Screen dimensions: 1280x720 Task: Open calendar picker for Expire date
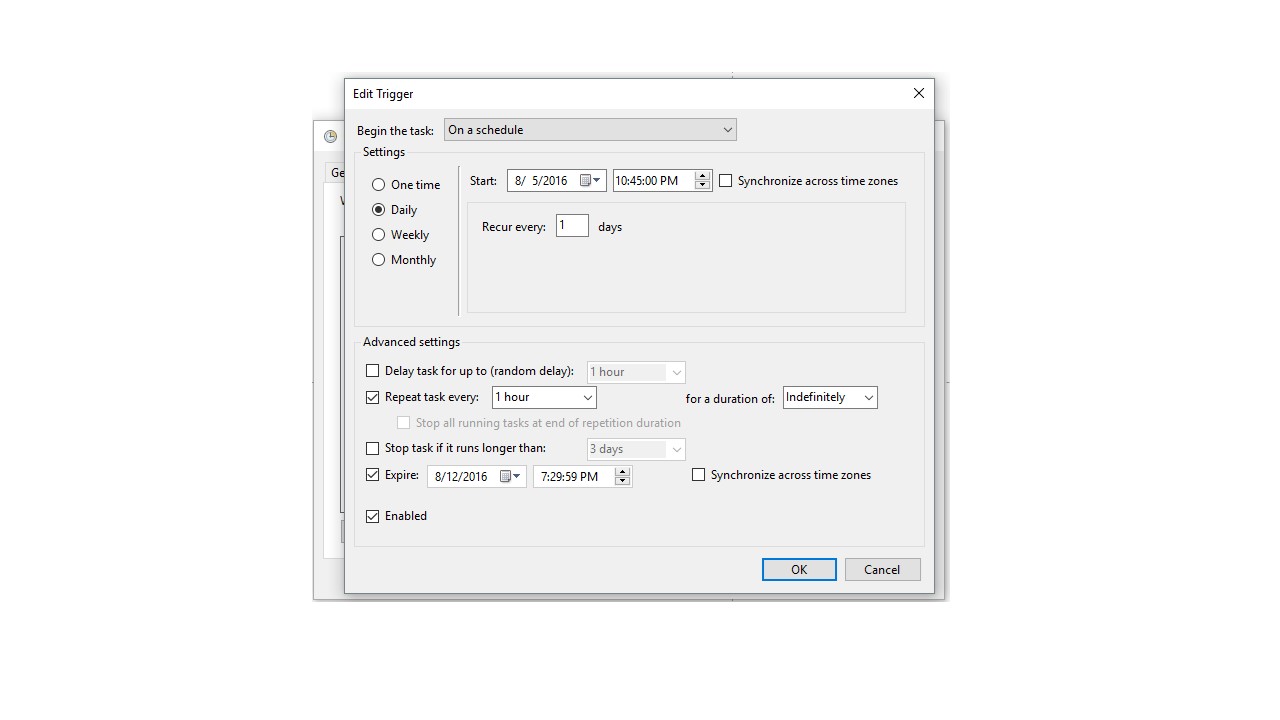[x=510, y=476]
